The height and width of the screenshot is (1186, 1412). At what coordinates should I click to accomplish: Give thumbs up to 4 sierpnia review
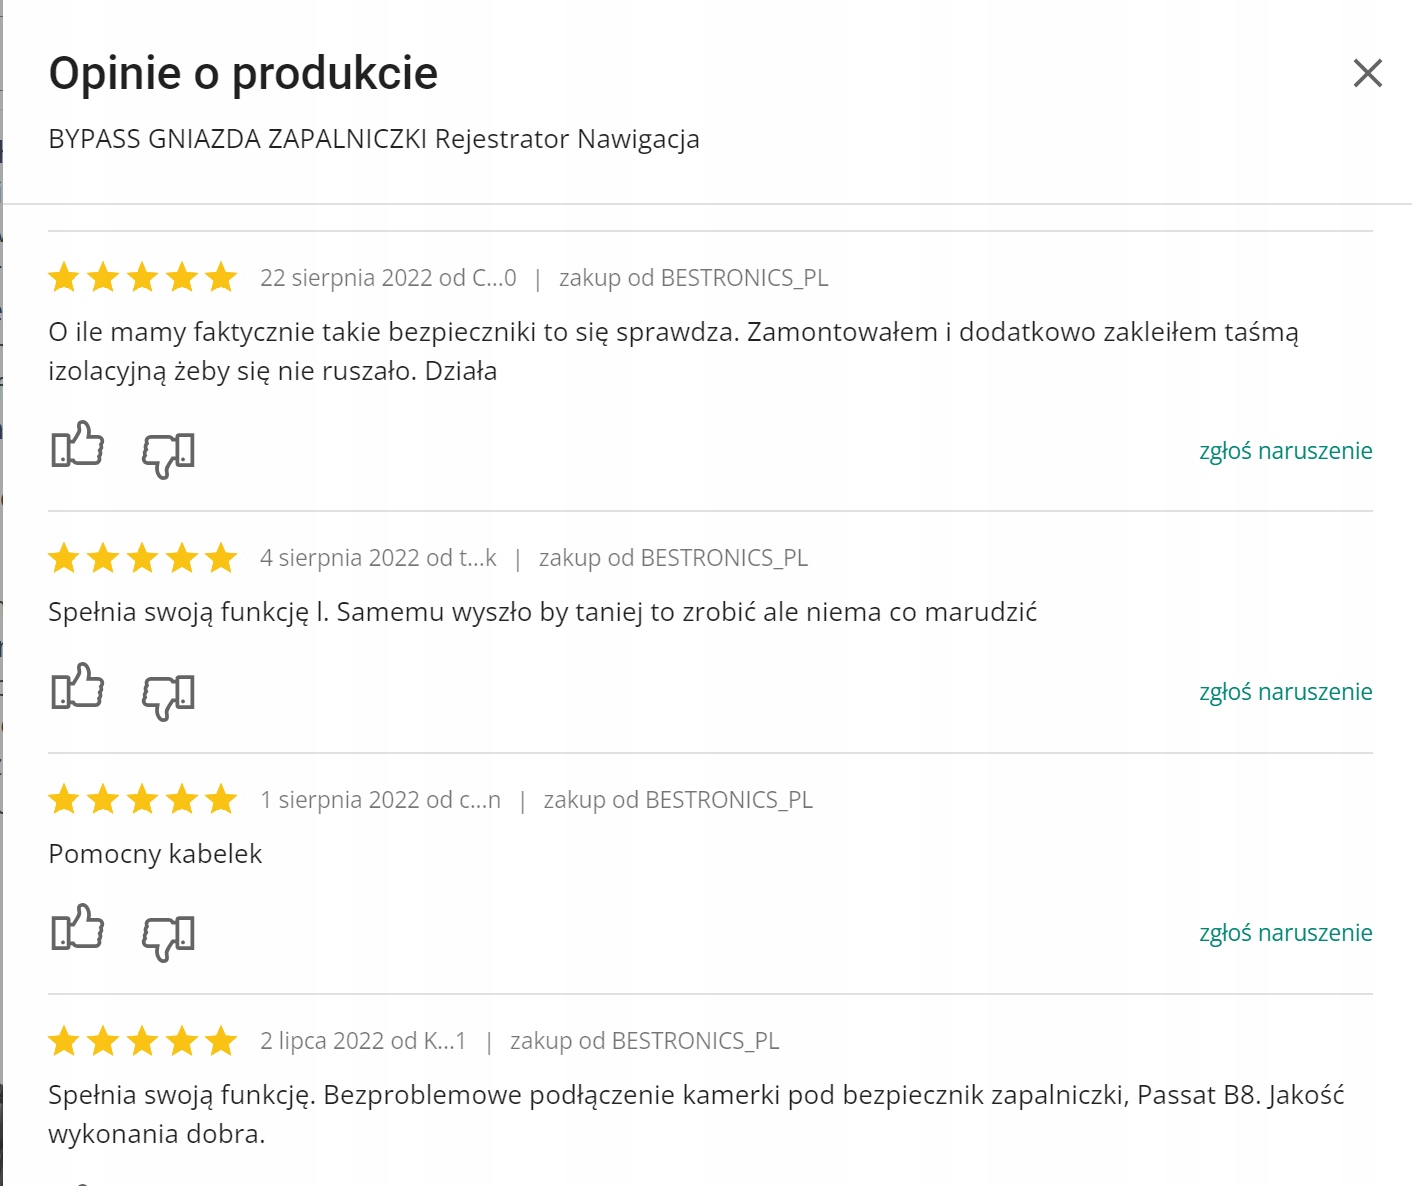pos(78,687)
